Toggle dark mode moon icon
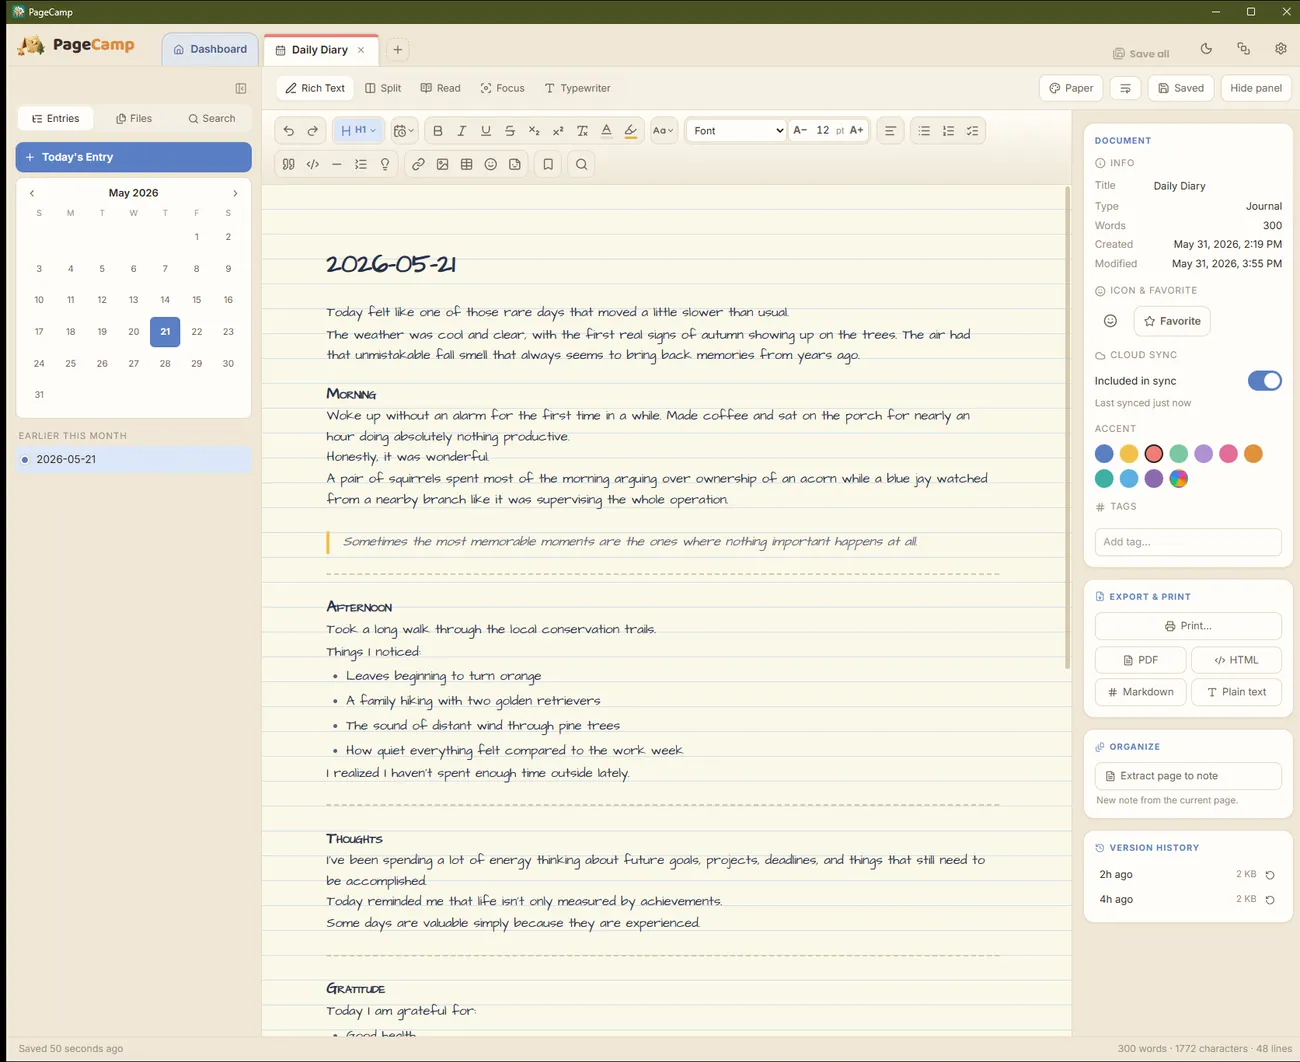 point(1206,49)
